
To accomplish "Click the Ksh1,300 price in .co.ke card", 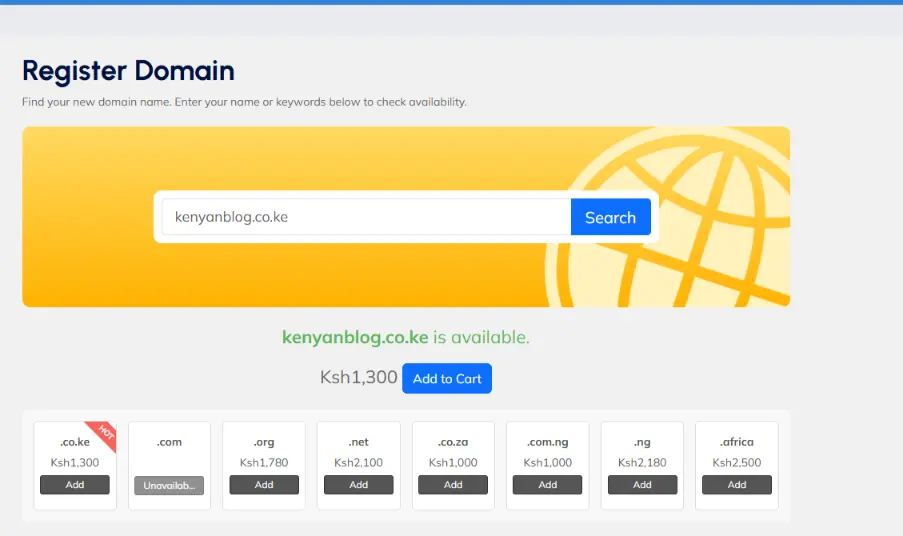I will pyautogui.click(x=75, y=462).
